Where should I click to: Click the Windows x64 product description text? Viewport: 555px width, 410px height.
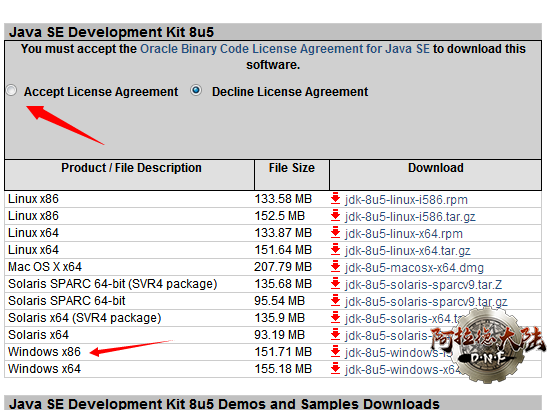tap(44, 369)
